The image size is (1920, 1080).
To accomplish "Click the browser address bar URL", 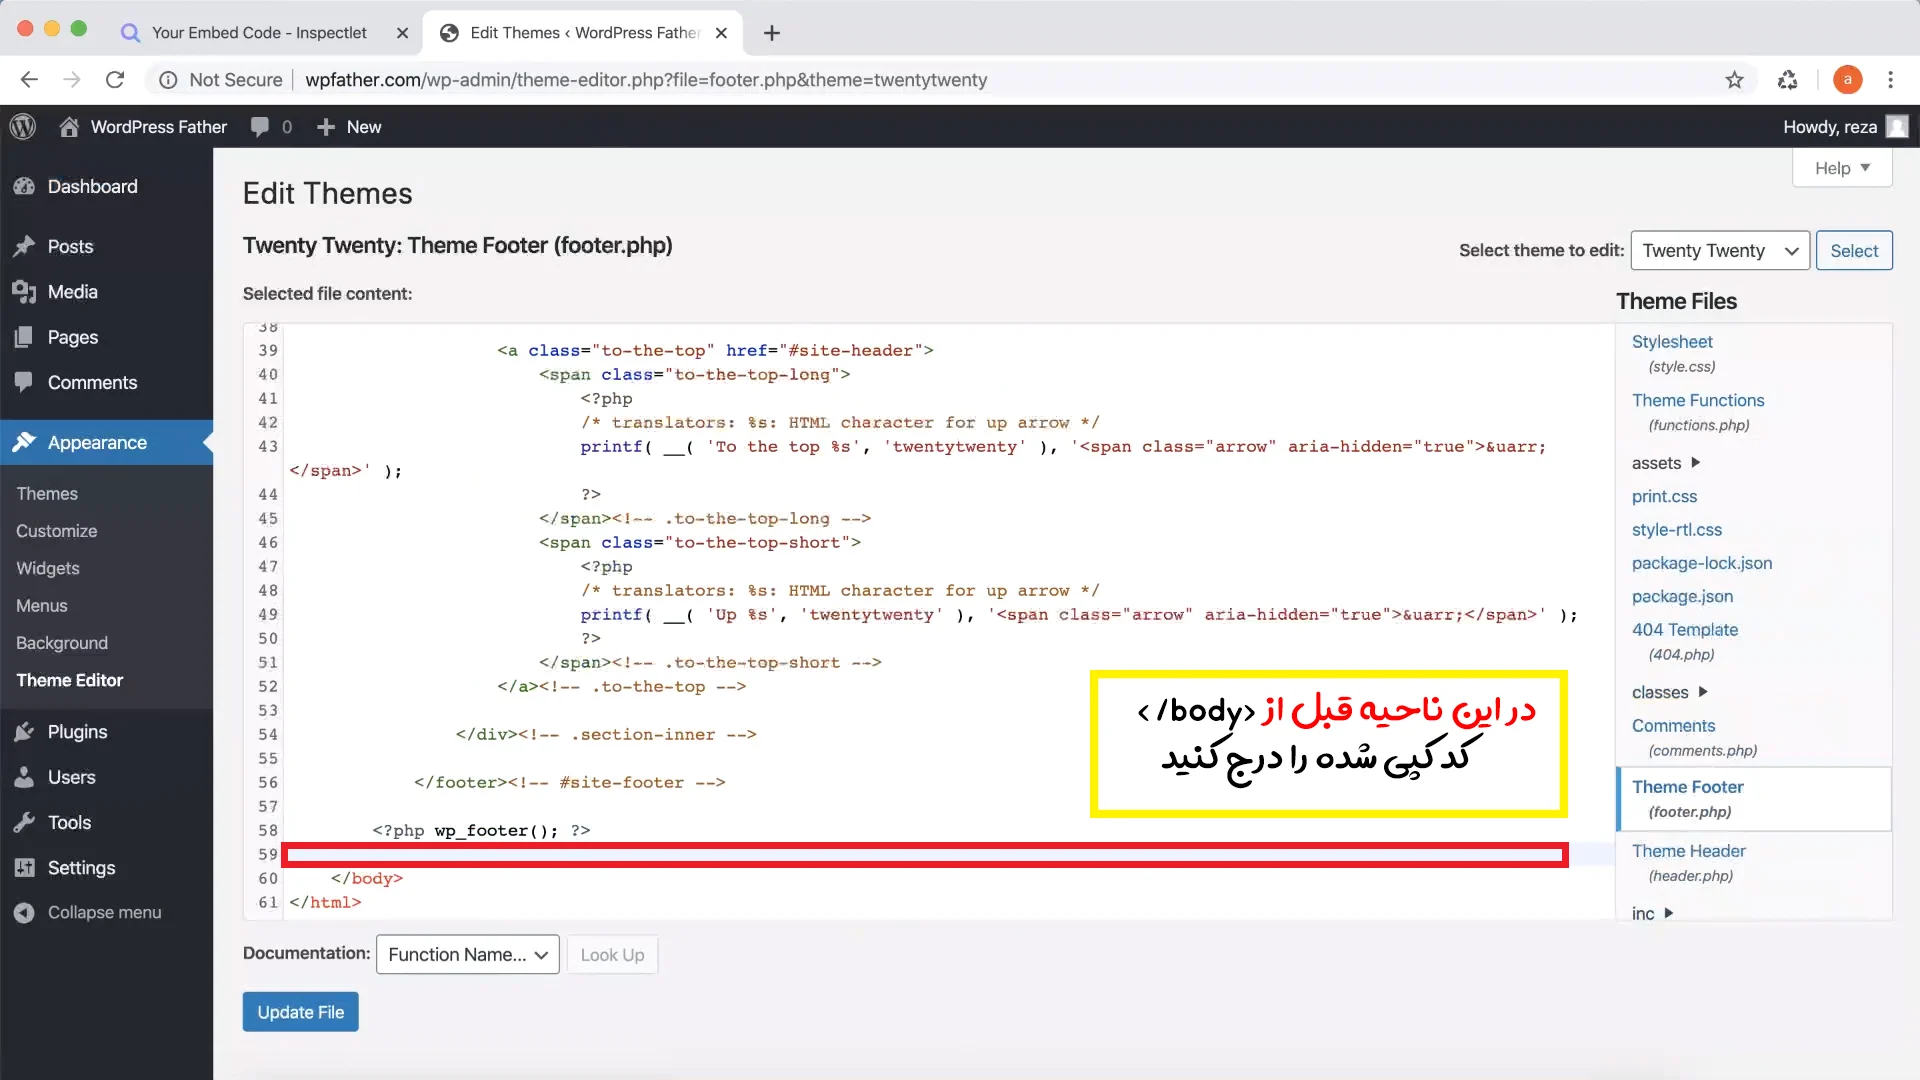I will (x=646, y=80).
